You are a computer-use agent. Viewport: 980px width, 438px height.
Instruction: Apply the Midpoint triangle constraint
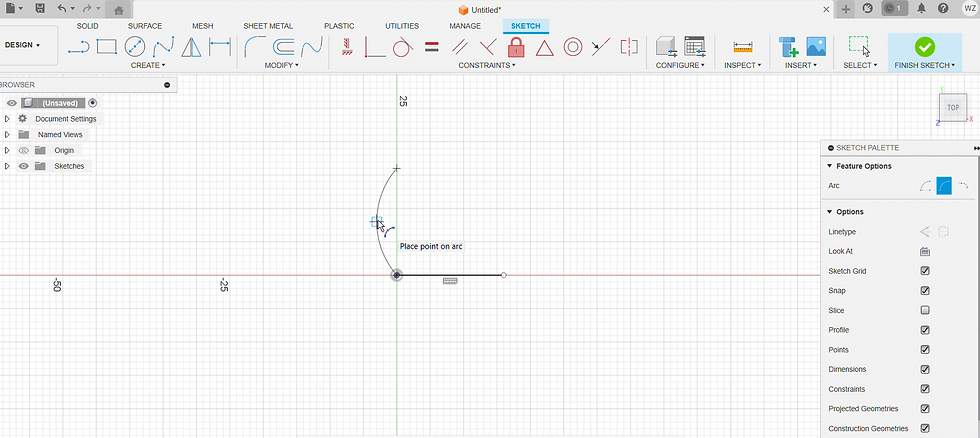tap(544, 47)
